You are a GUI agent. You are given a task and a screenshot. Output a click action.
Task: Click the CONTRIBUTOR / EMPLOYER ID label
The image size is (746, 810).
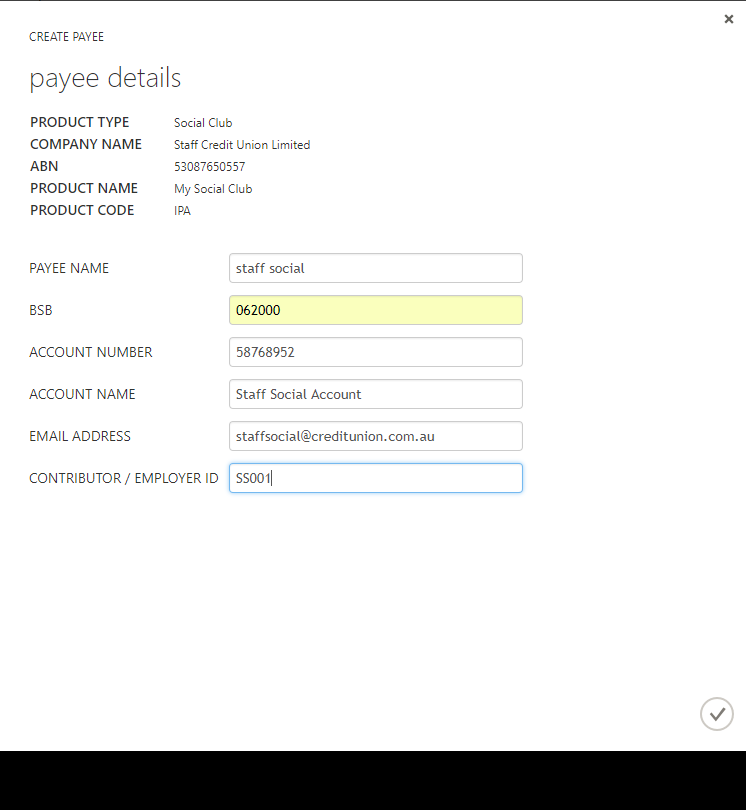coord(124,478)
